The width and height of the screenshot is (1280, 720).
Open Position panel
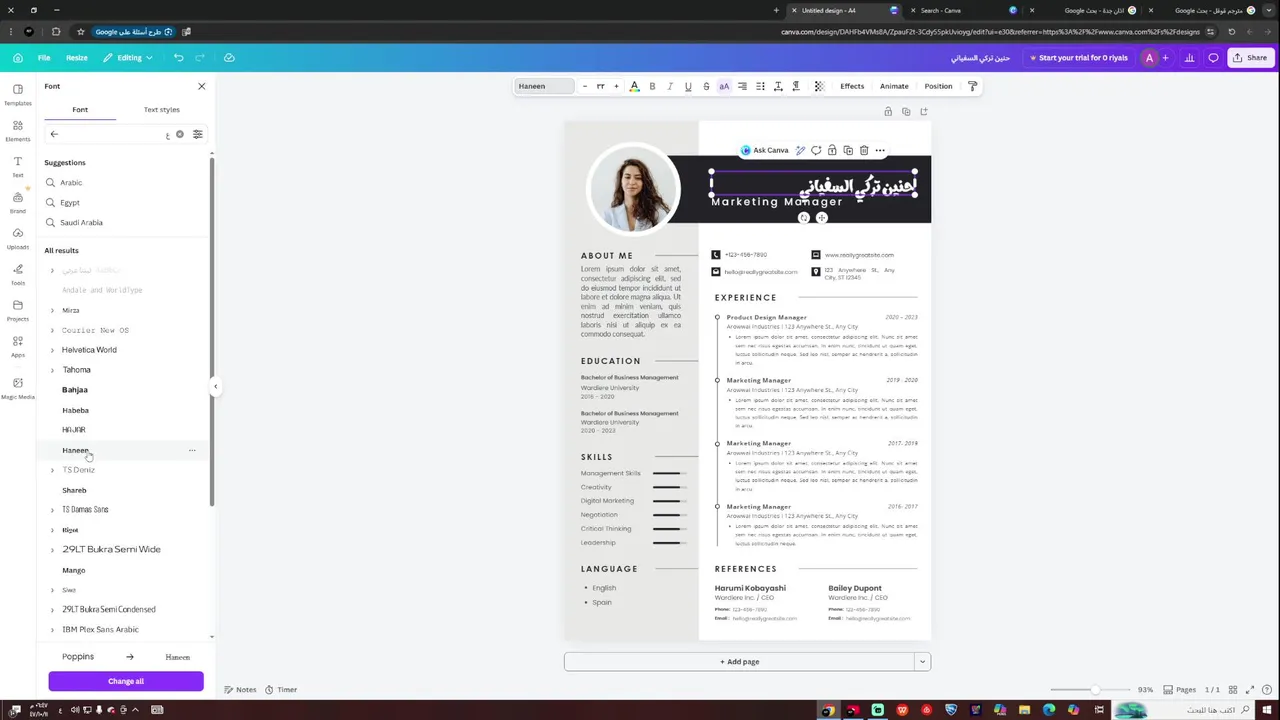tap(938, 86)
